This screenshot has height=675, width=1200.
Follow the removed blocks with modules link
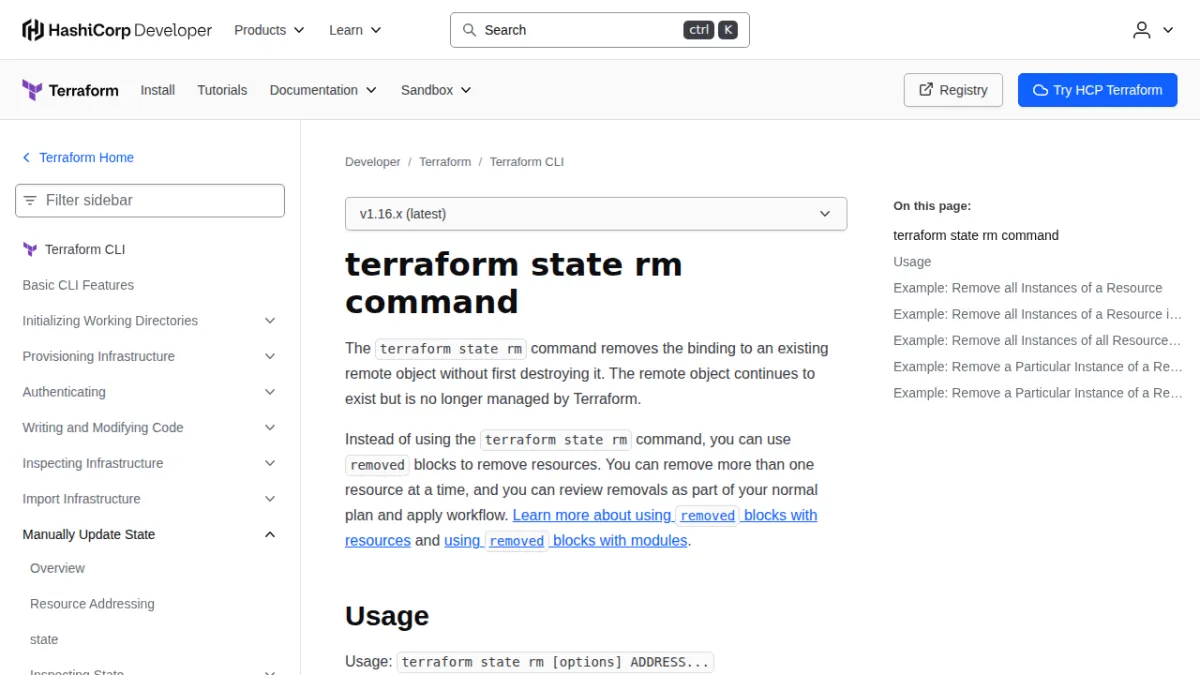[567, 541]
